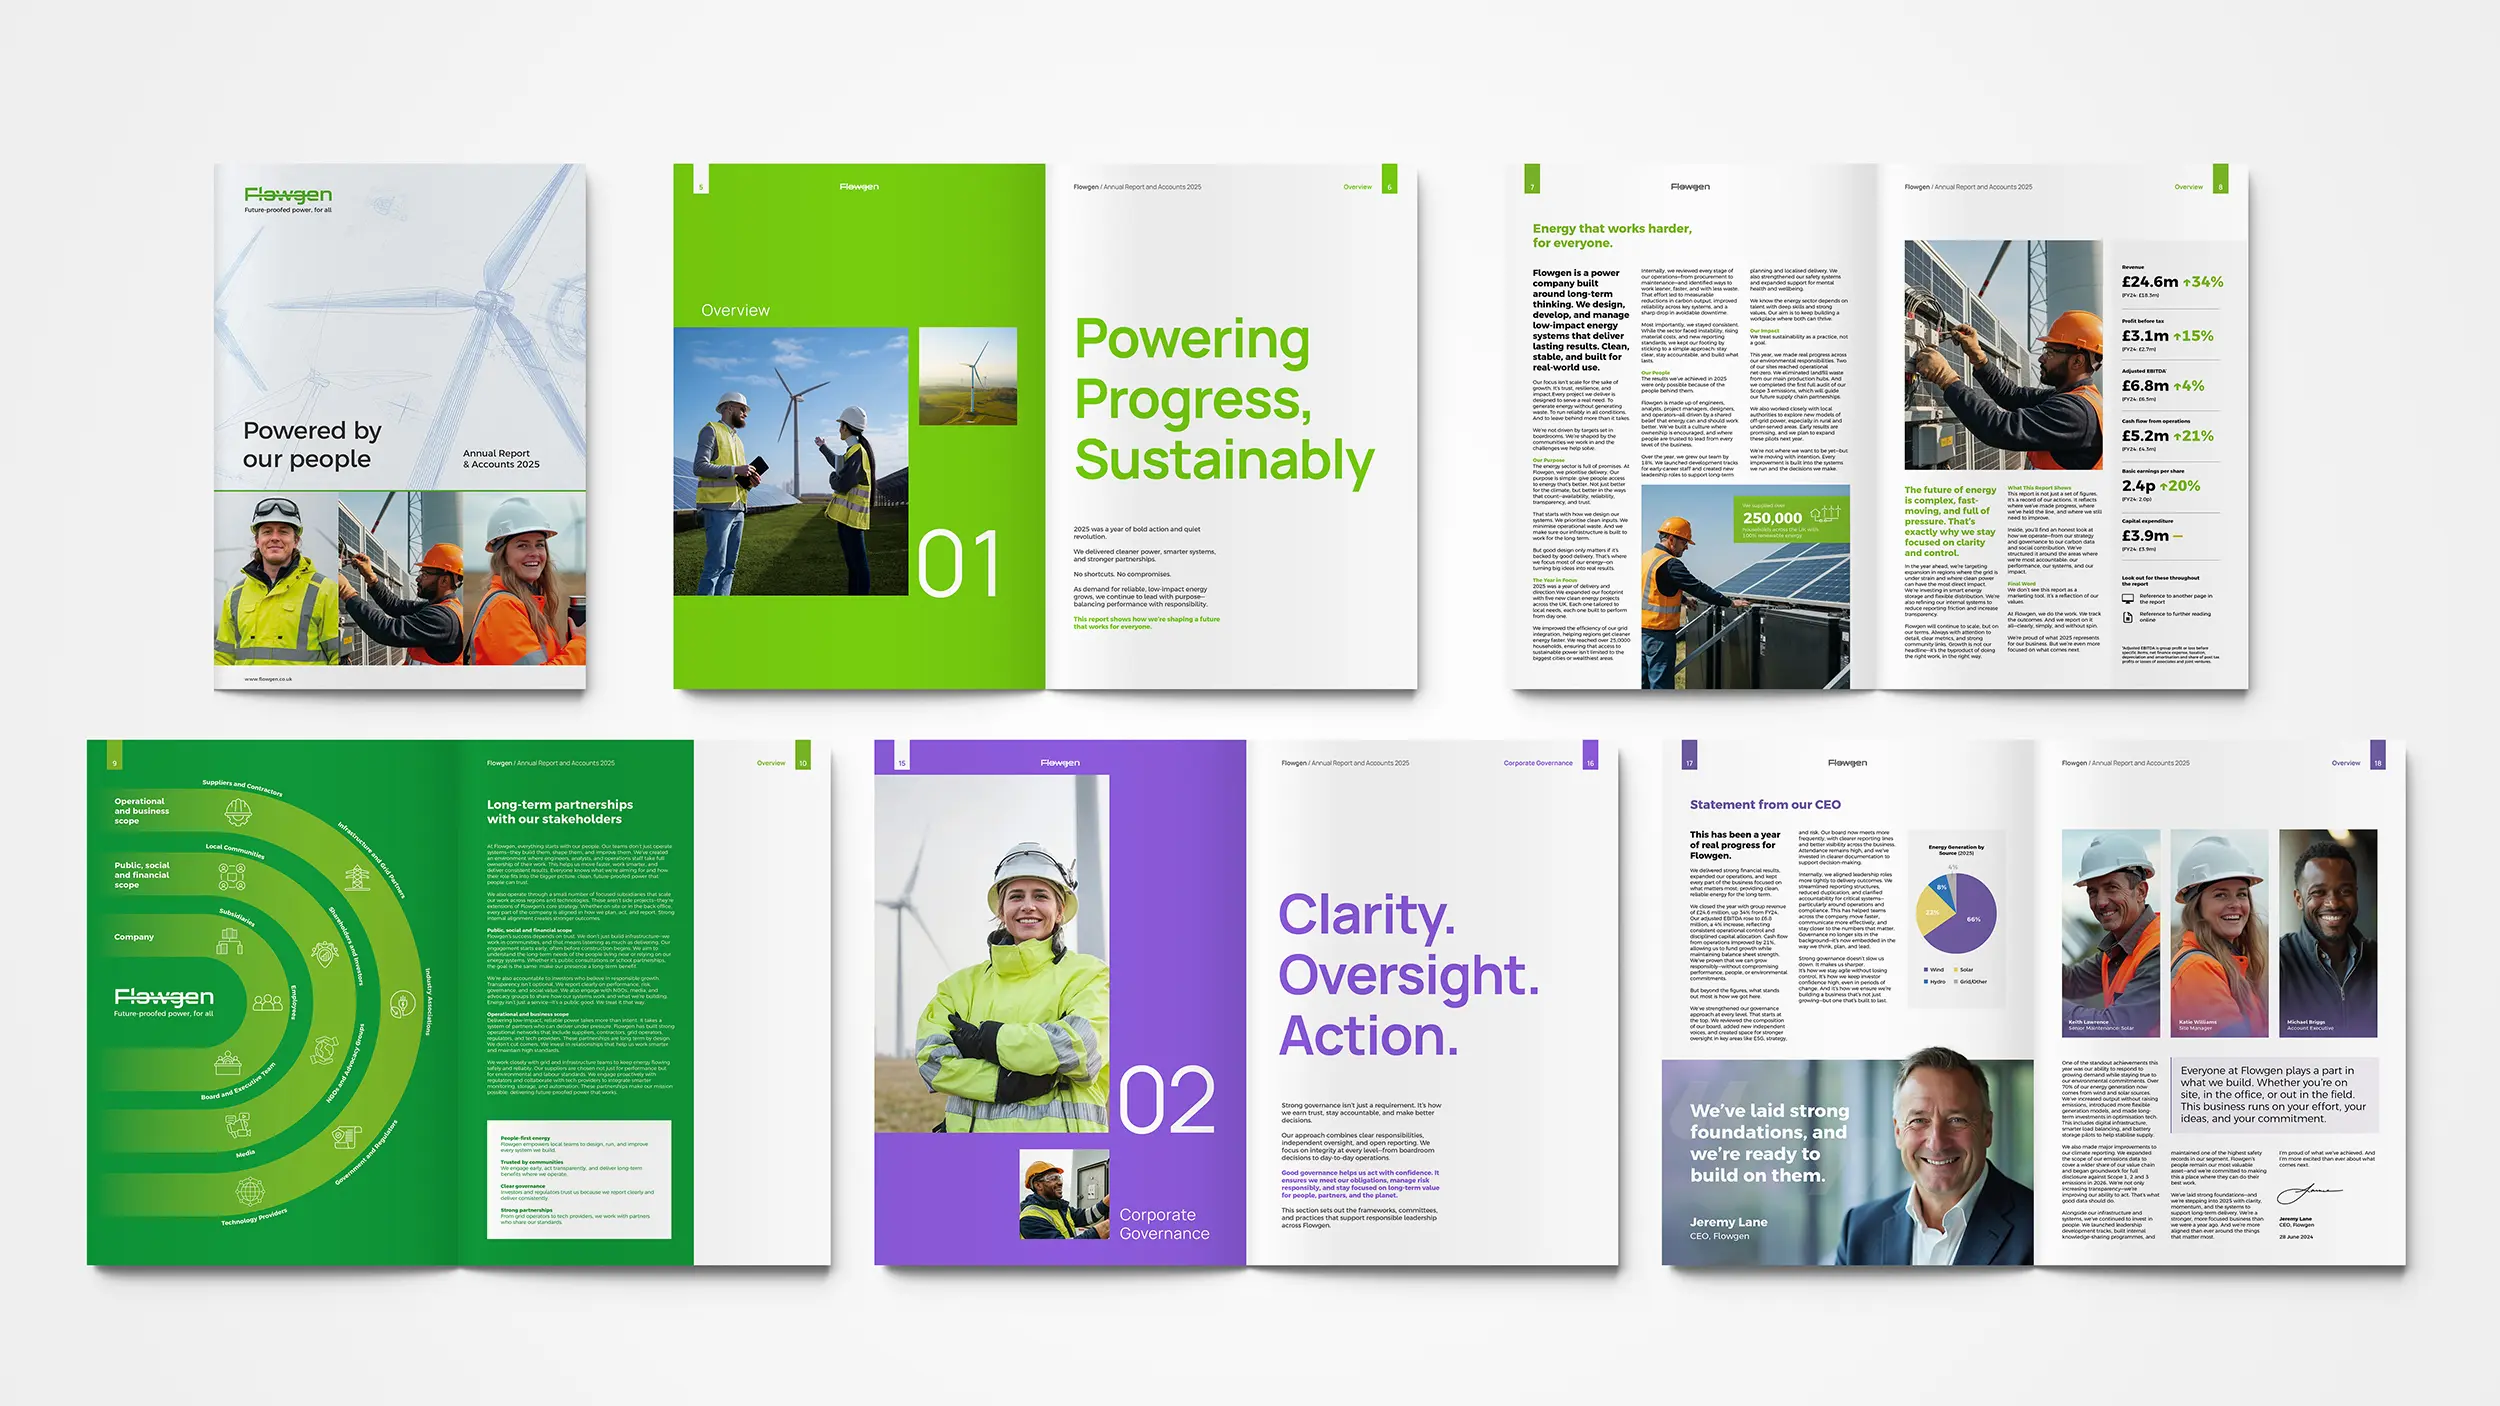Click the Government and Regulators document icon
2500x1406 pixels.
point(345,1138)
